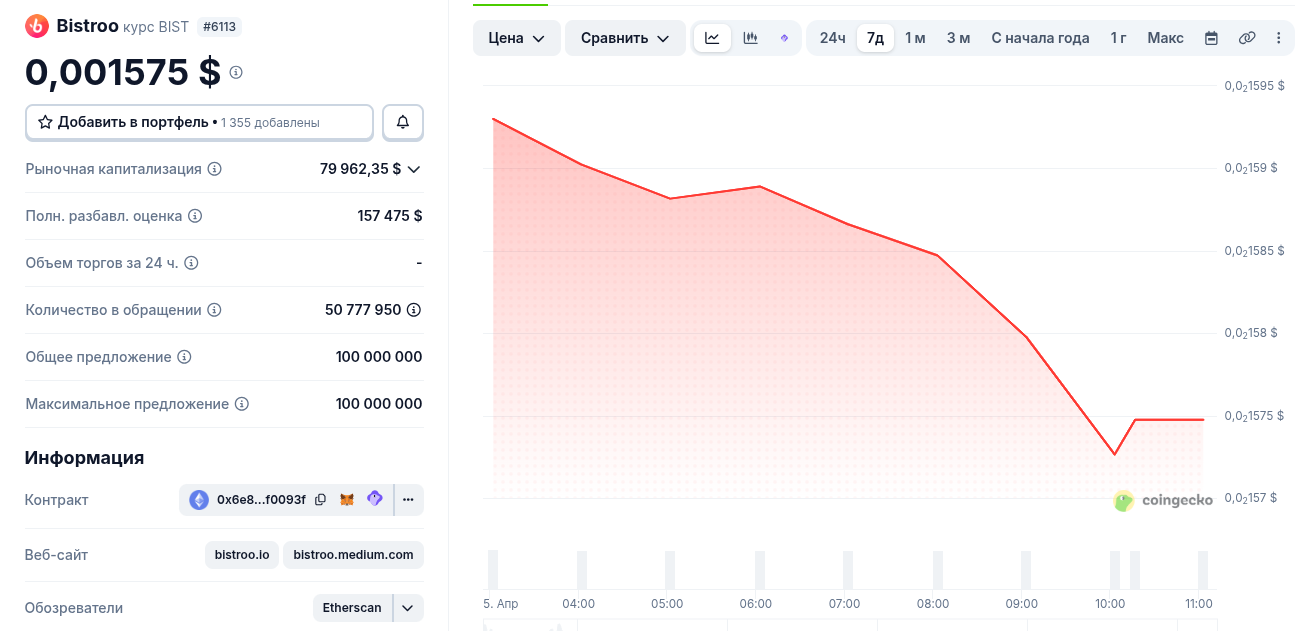Click the Информация section heading
The width and height of the screenshot is (1310, 631).
[84, 458]
